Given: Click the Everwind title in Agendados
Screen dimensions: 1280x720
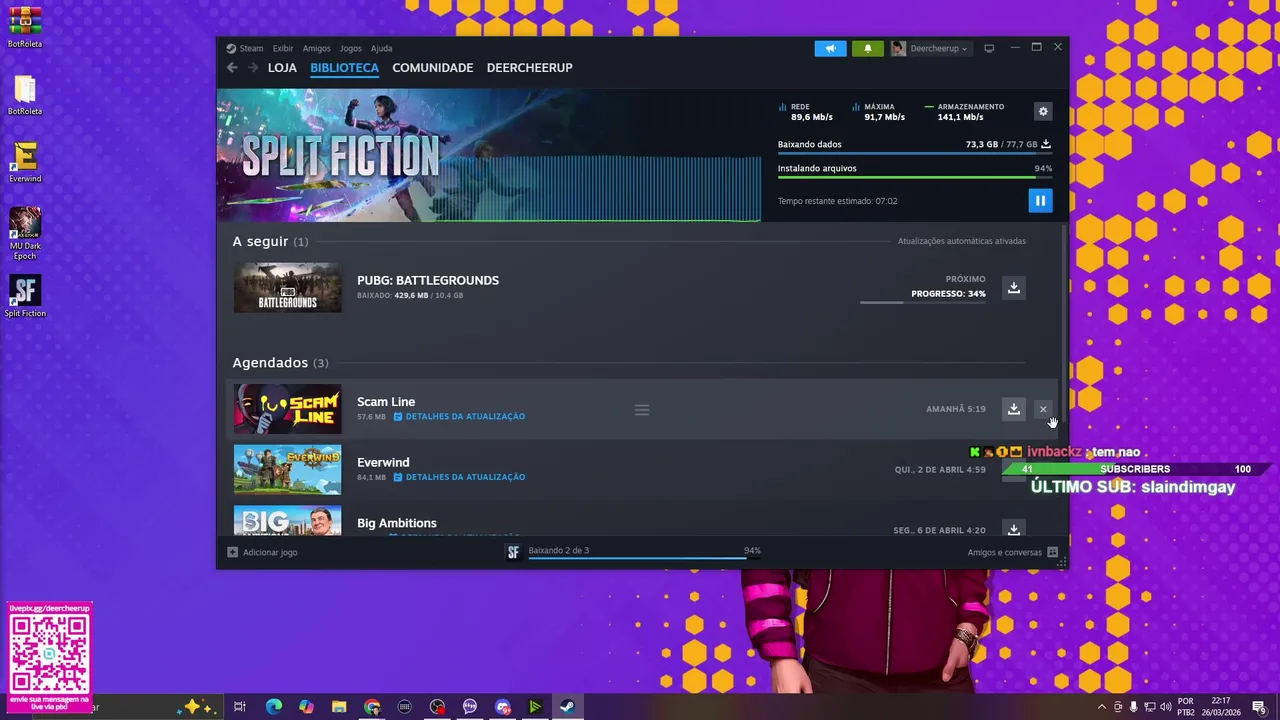Looking at the screenshot, I should coord(383,462).
